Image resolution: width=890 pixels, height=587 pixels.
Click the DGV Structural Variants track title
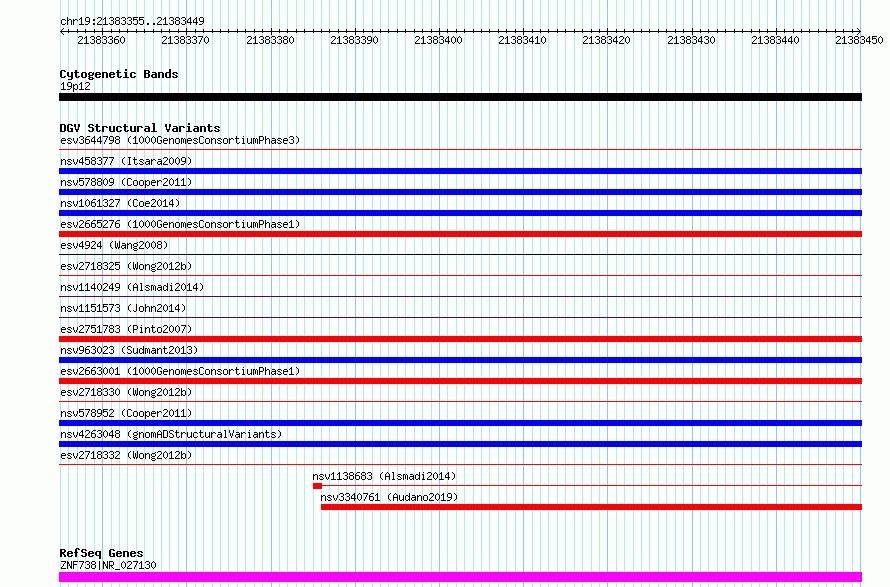(140, 128)
